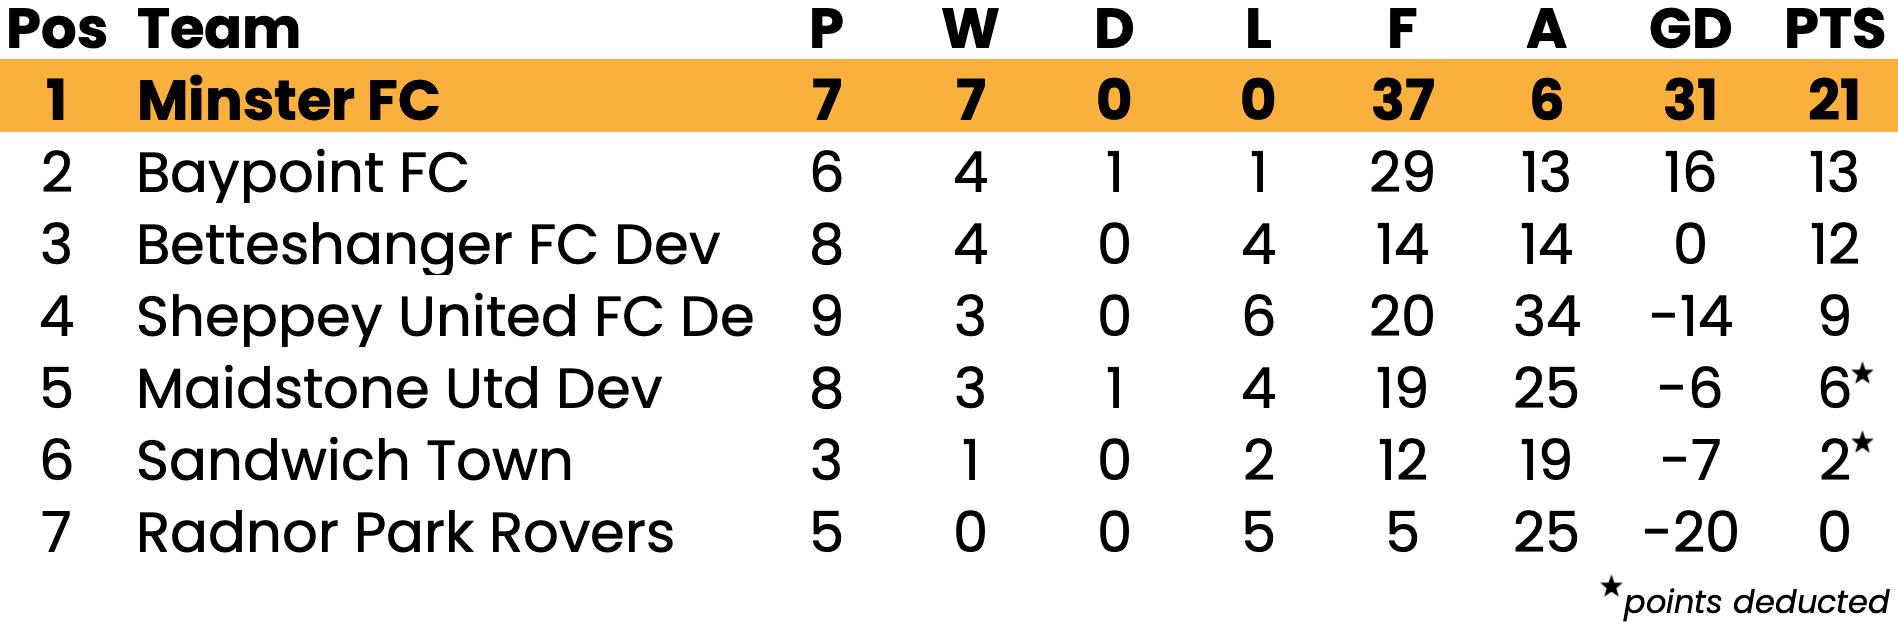
Task: Click the Team column header
Action: pos(219,29)
